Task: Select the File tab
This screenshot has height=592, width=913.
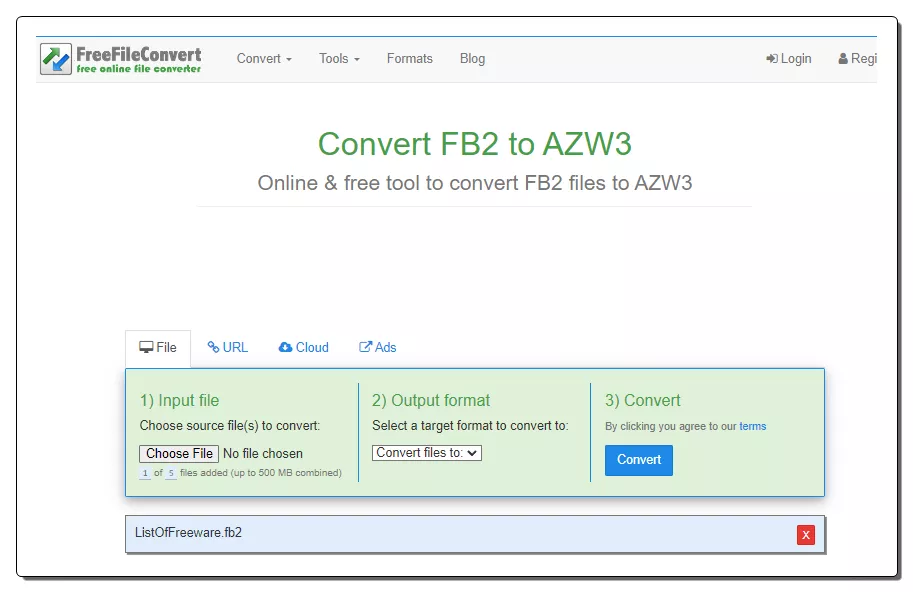Action: pos(158,348)
